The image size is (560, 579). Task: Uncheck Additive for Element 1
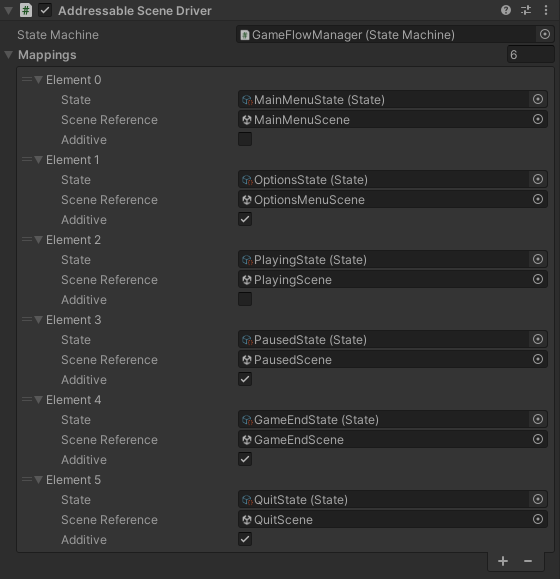point(245,219)
